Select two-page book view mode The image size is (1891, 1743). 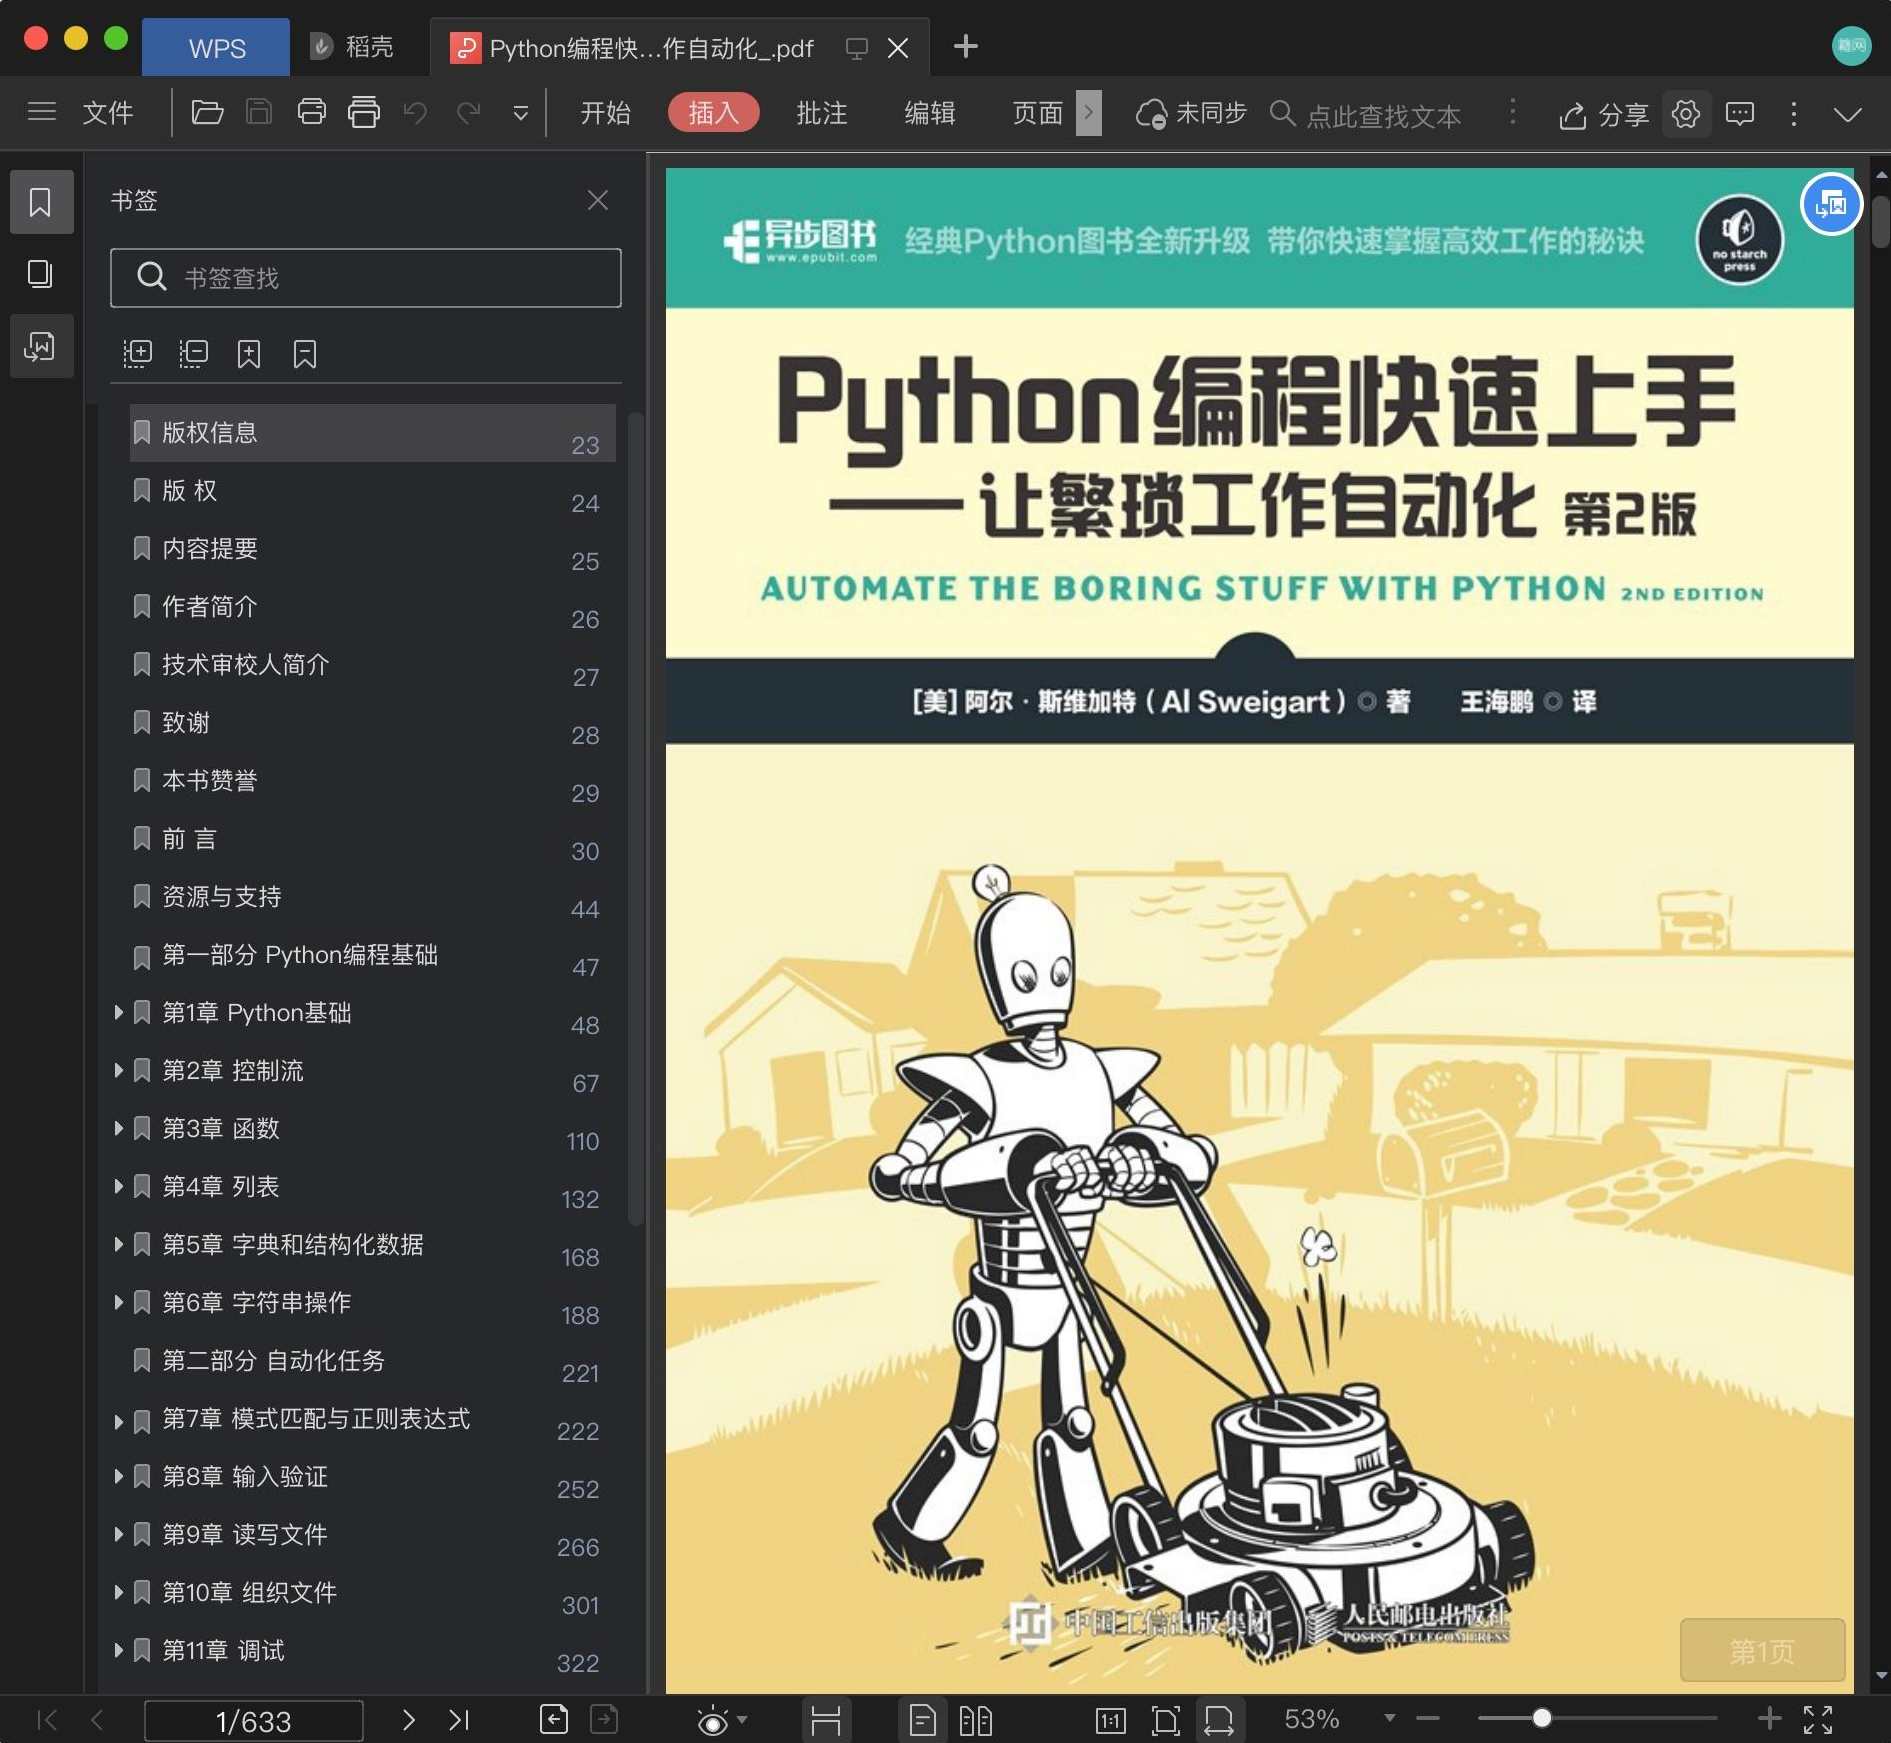tap(976, 1721)
